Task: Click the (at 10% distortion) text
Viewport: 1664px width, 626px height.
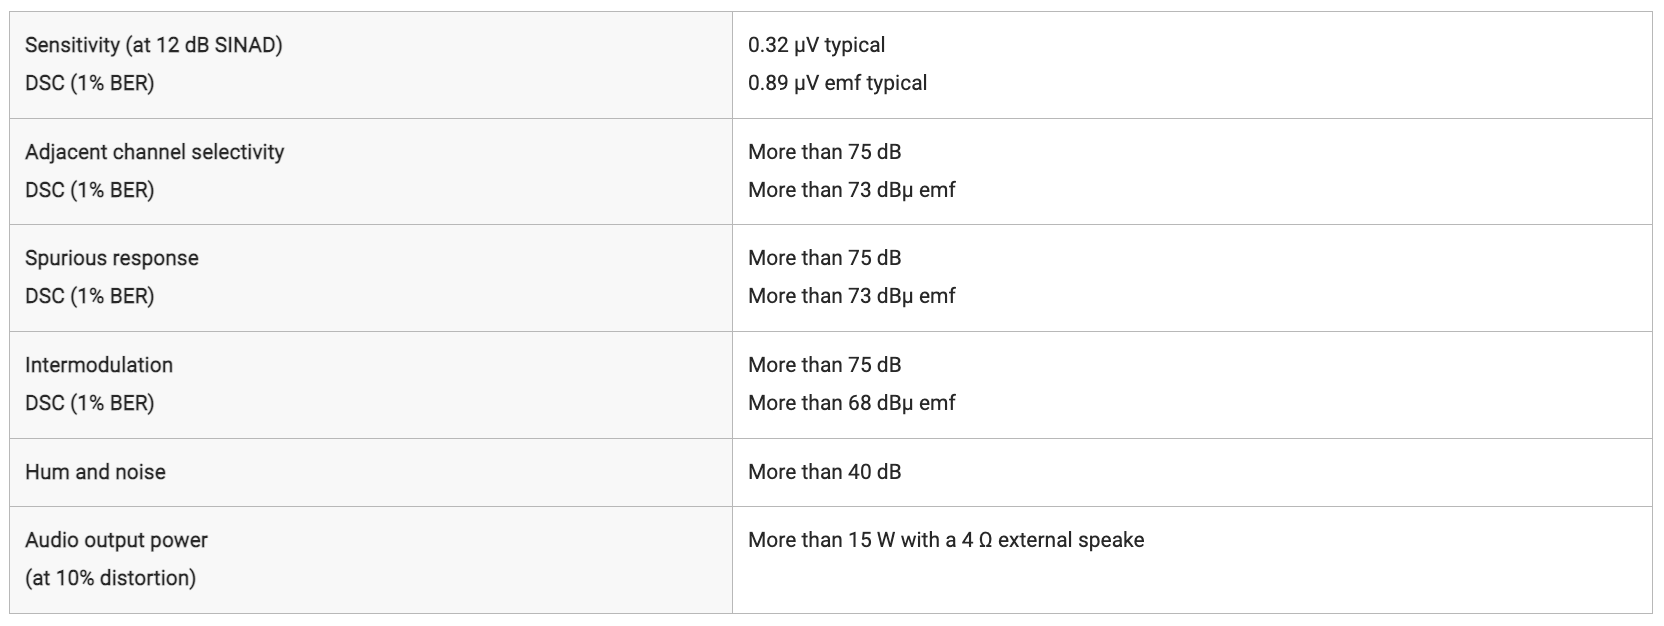Action: tap(110, 578)
